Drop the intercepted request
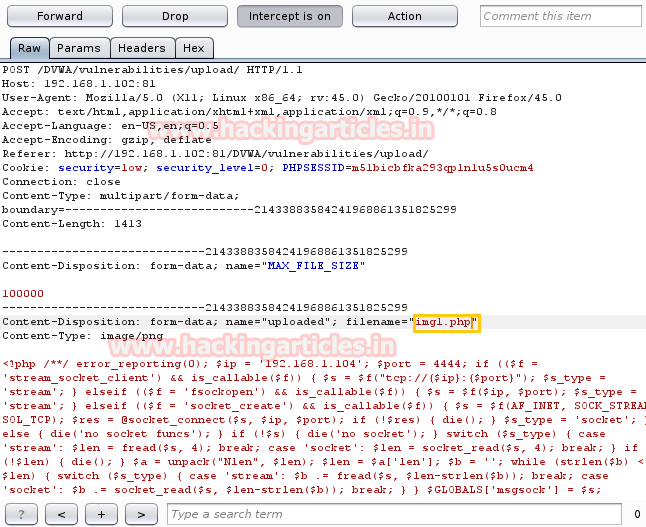 (175, 16)
